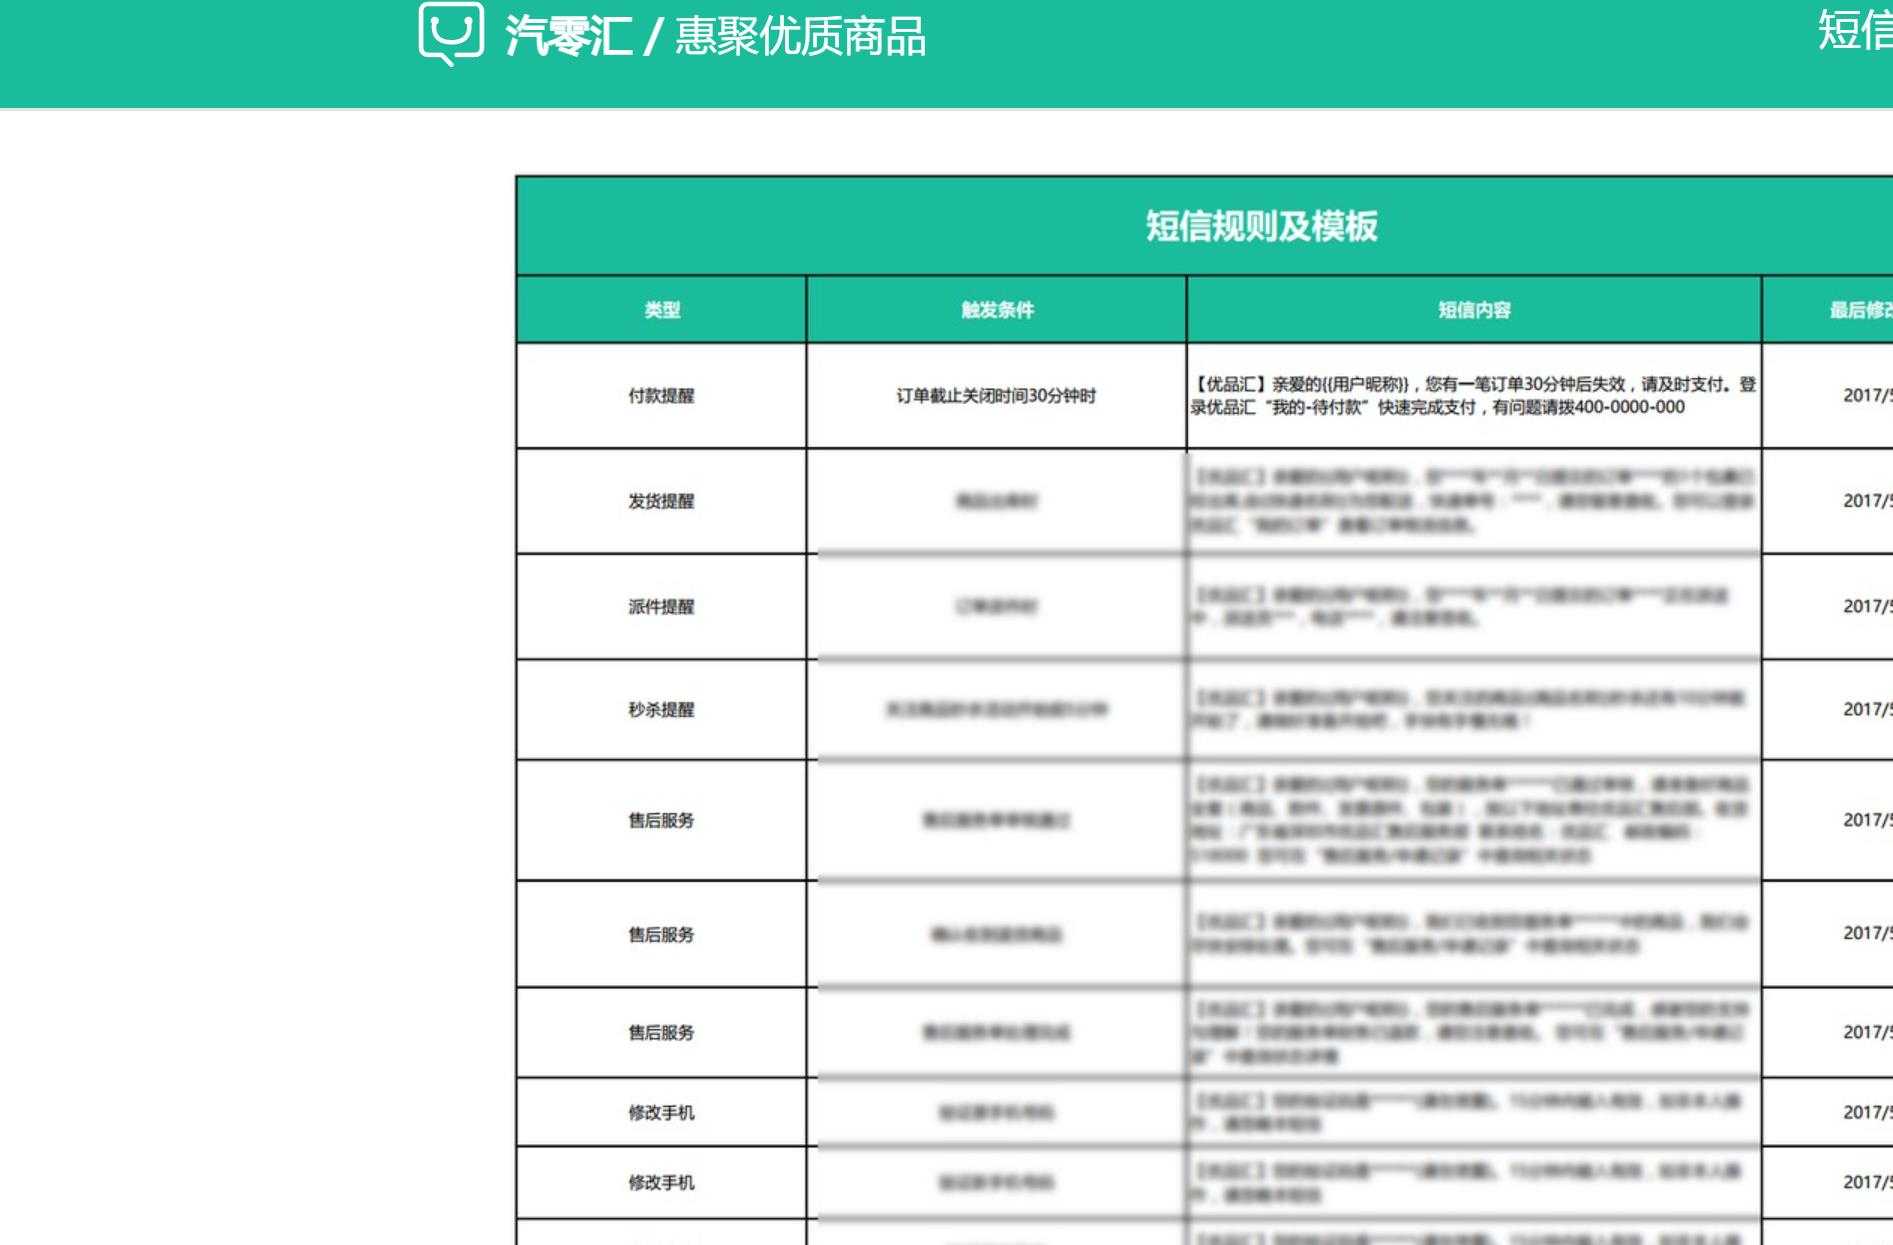Click the first 售后服务 row label
The height and width of the screenshot is (1245, 1893).
click(660, 820)
